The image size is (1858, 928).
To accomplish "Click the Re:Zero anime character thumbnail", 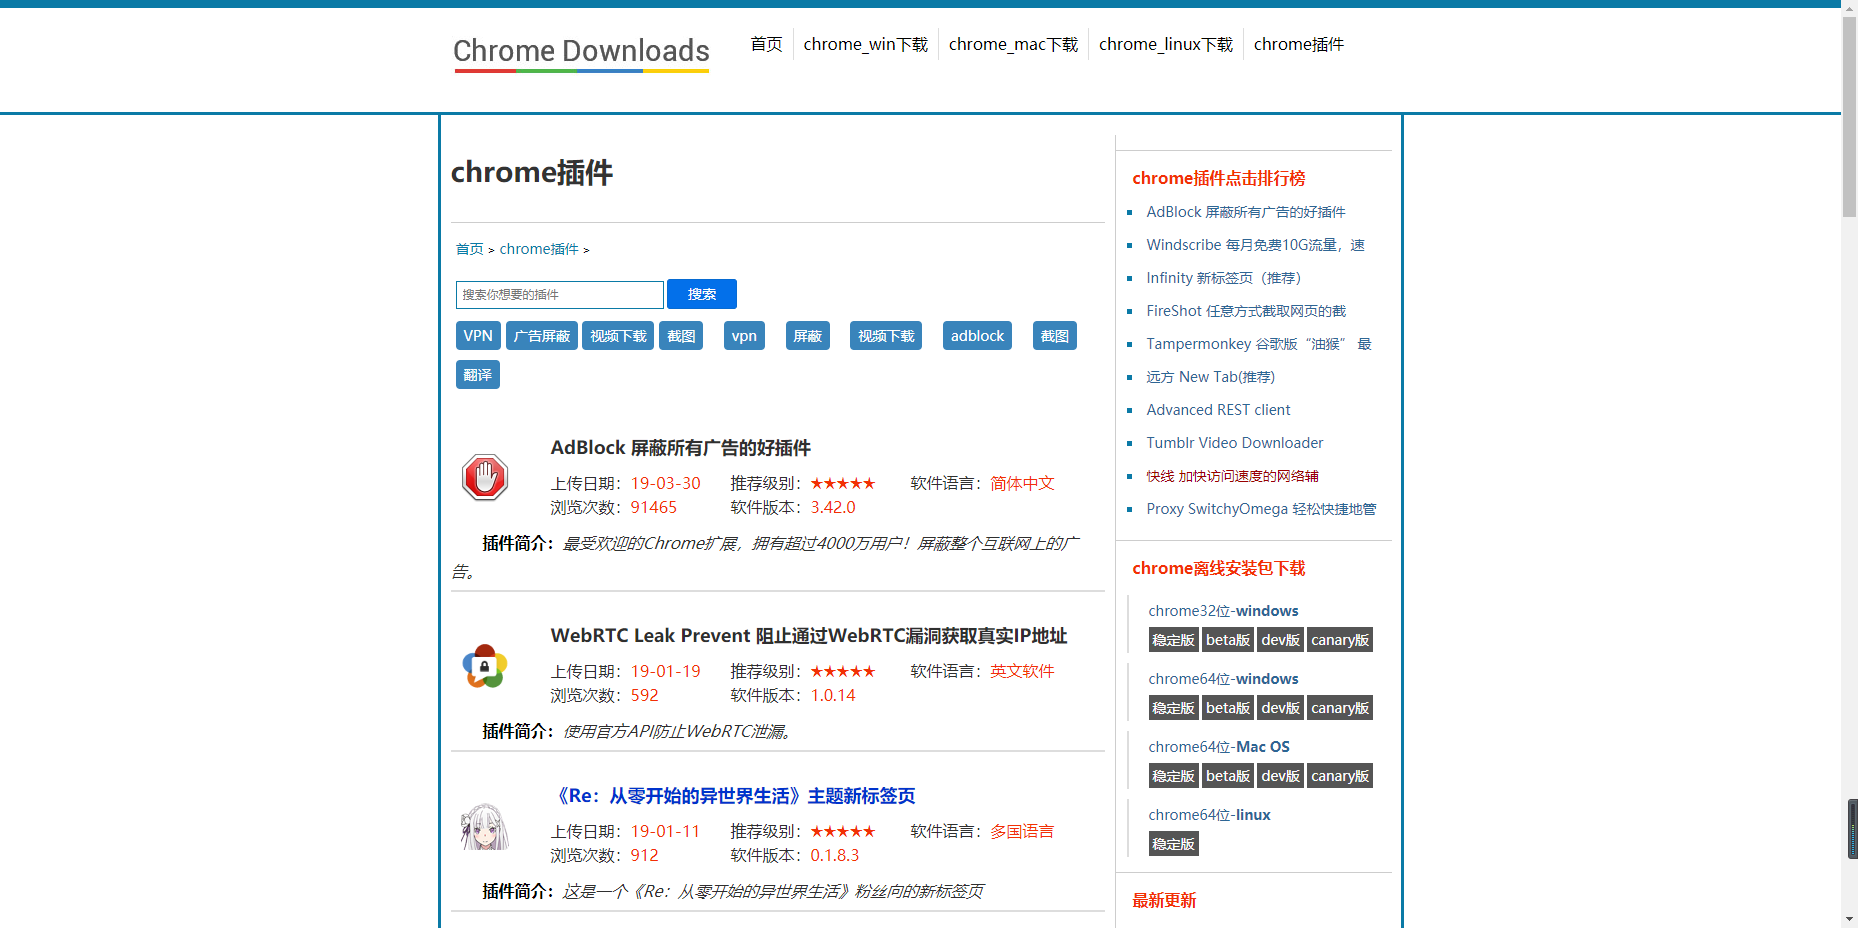I will (485, 826).
